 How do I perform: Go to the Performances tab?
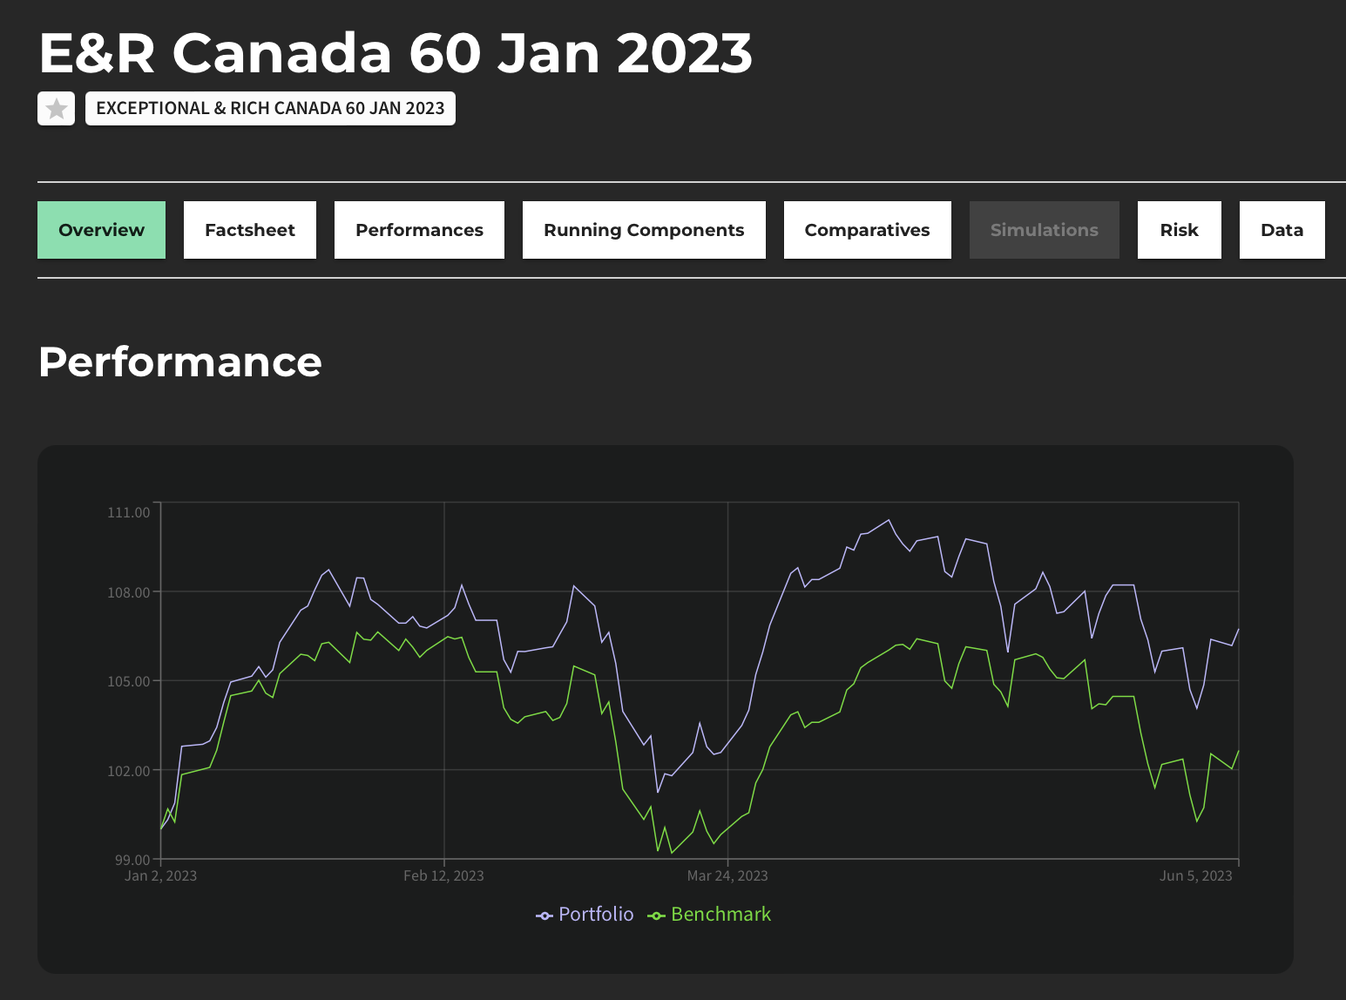click(x=419, y=230)
